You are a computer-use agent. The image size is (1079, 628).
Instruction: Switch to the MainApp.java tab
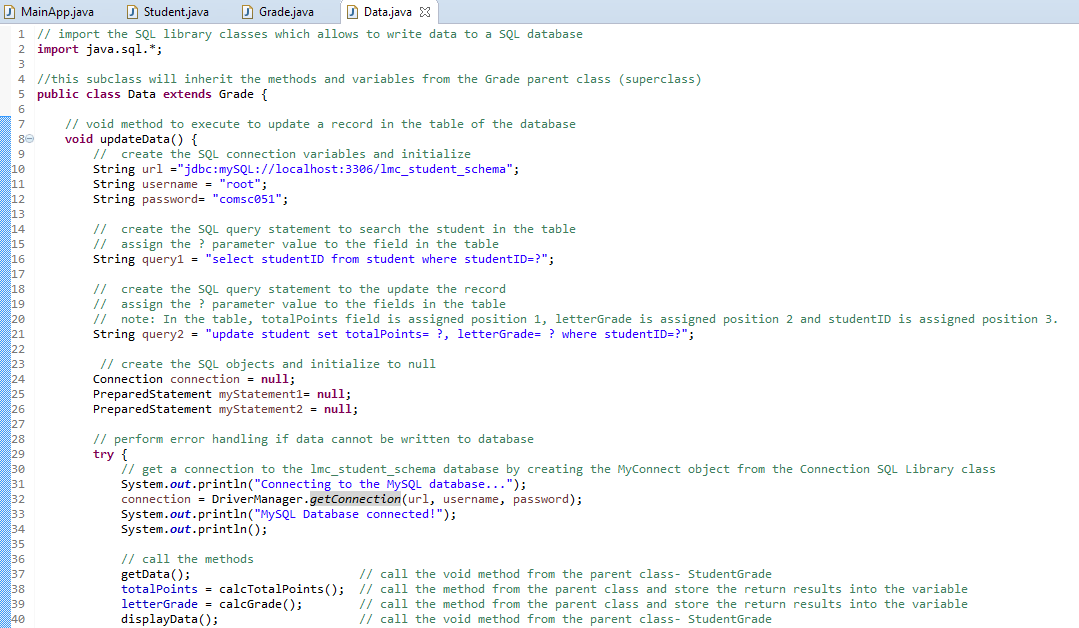point(57,12)
